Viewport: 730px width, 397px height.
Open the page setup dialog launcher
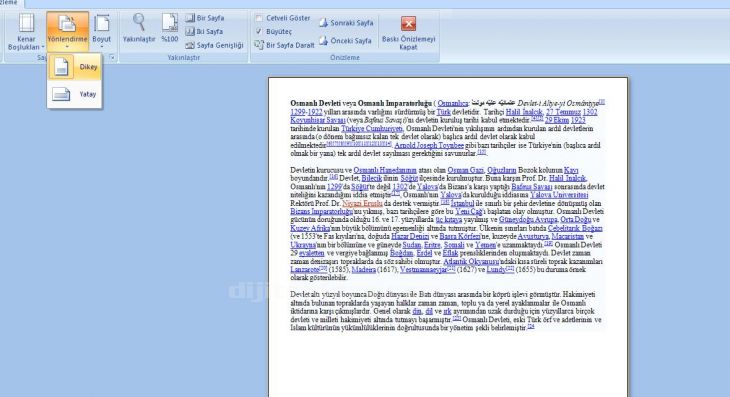112,57
